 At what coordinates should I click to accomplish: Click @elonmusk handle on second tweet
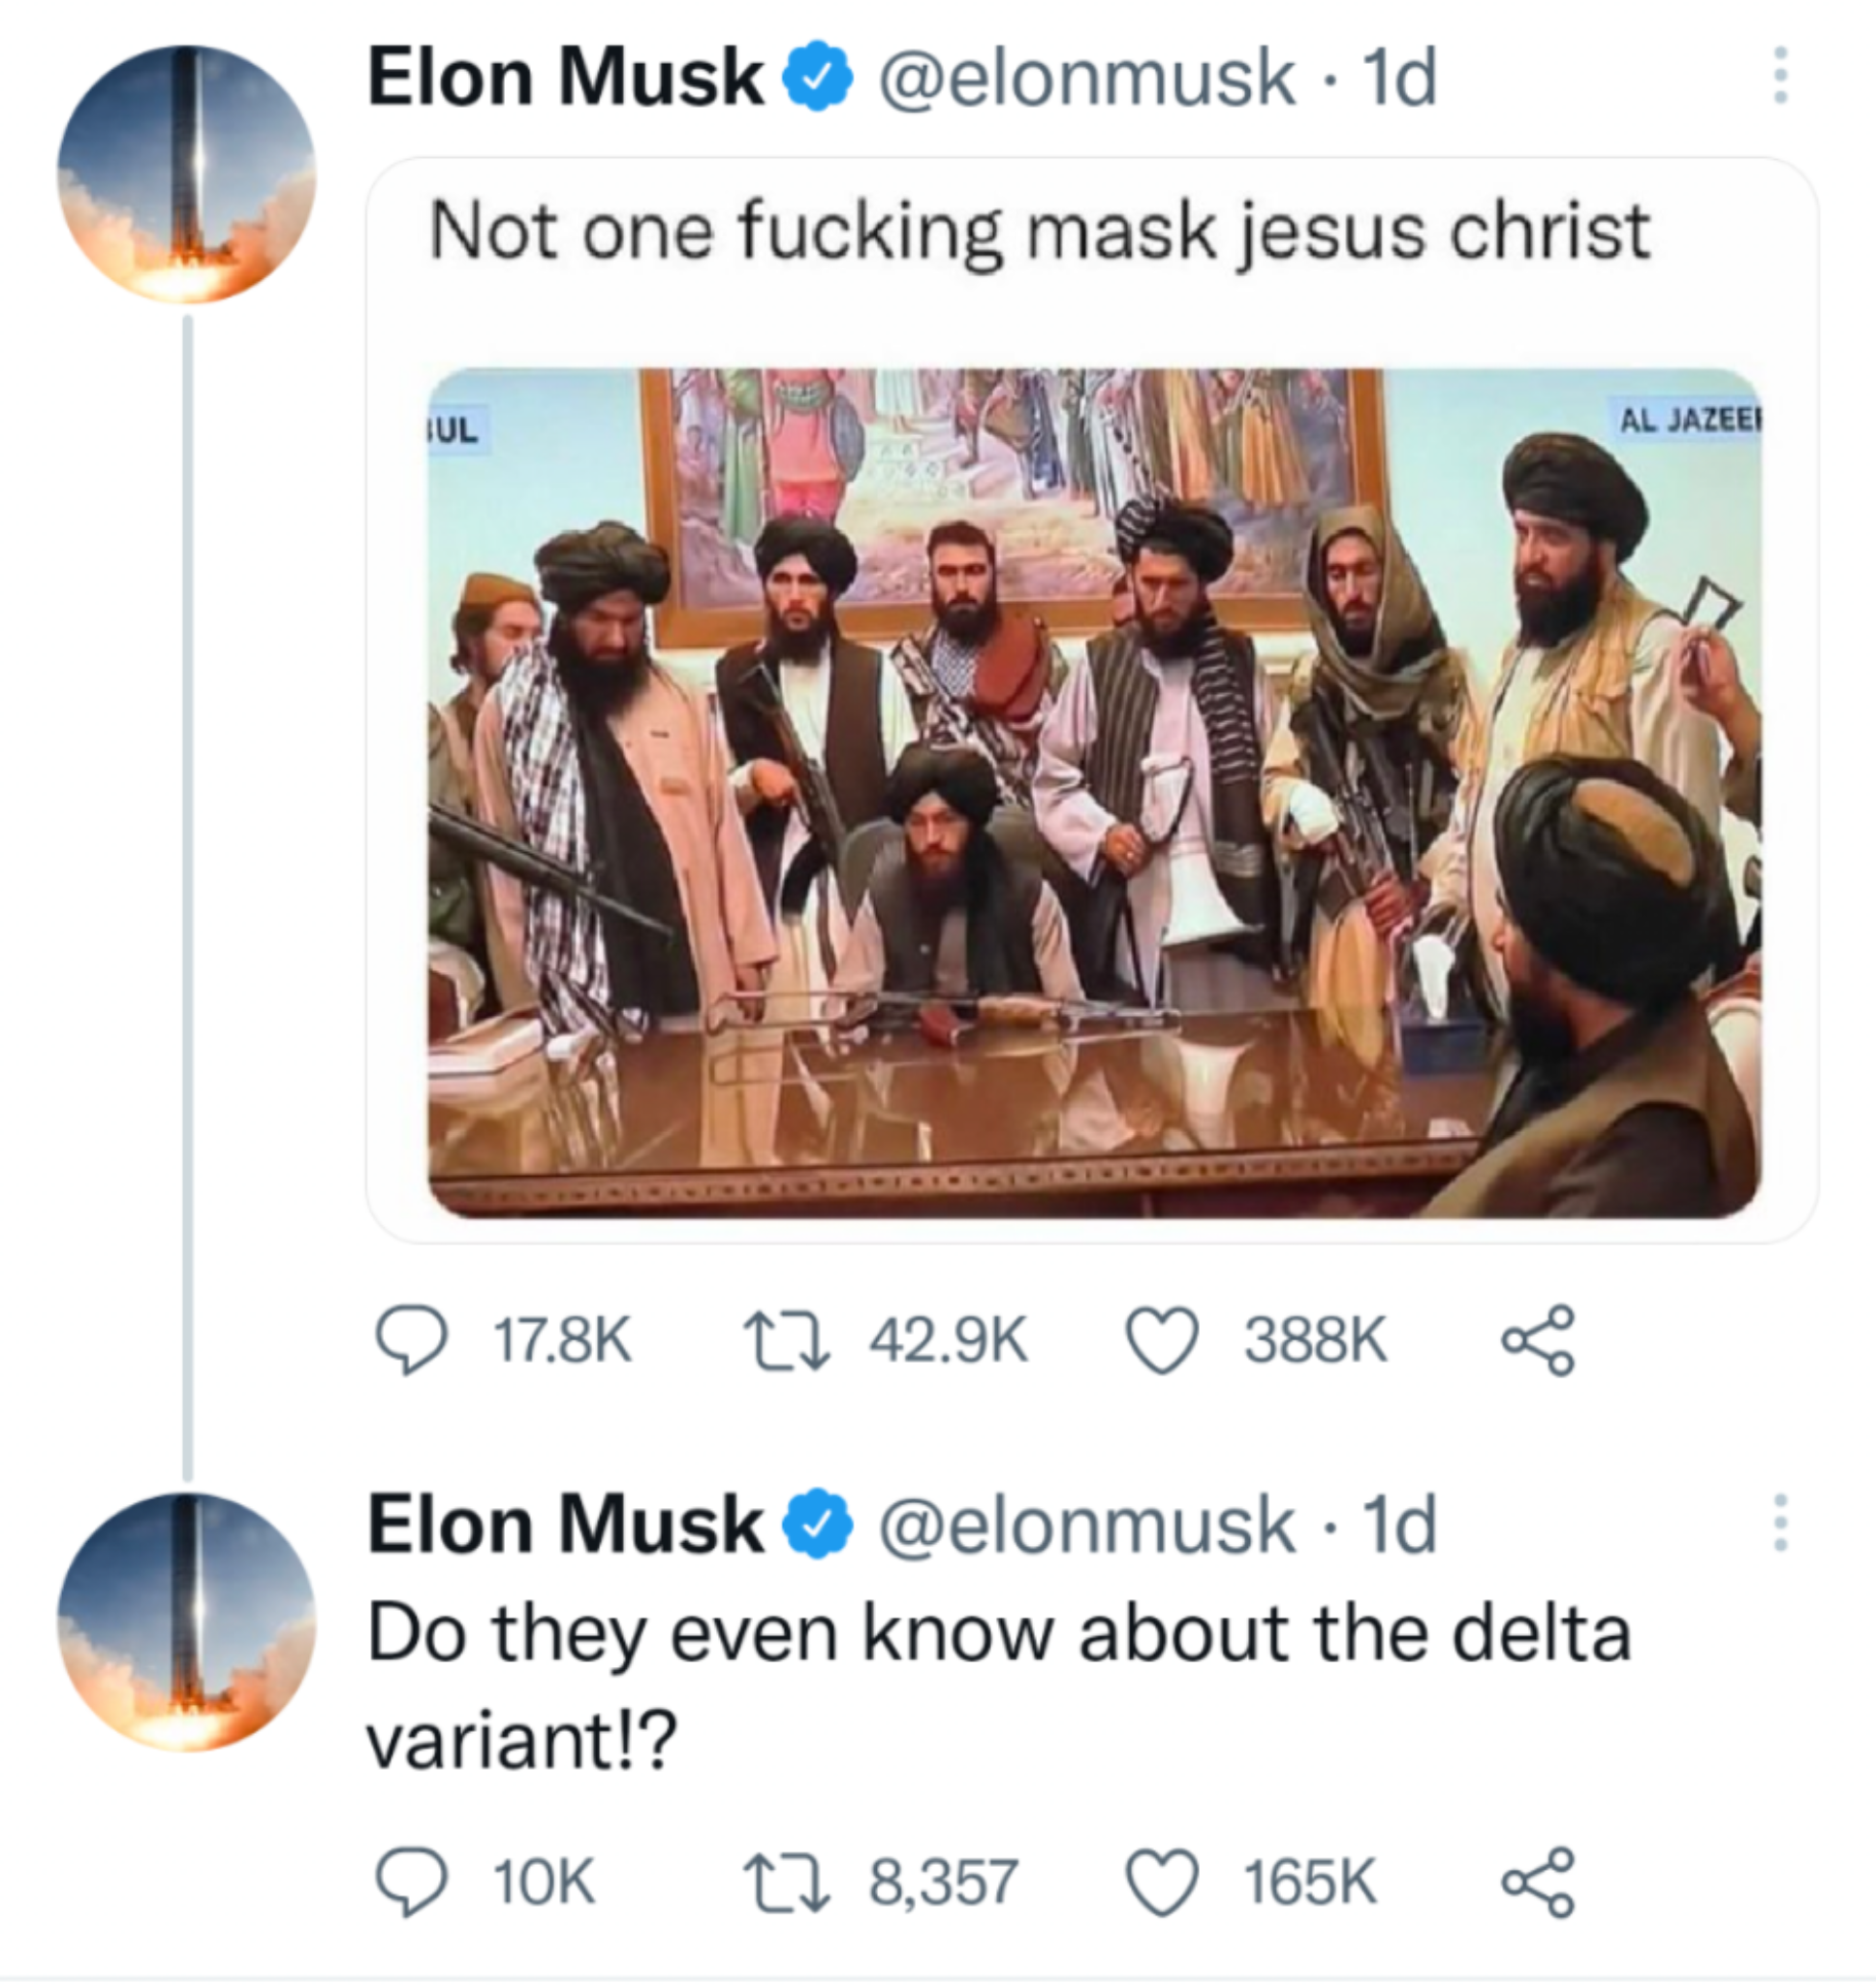pos(1085,1525)
